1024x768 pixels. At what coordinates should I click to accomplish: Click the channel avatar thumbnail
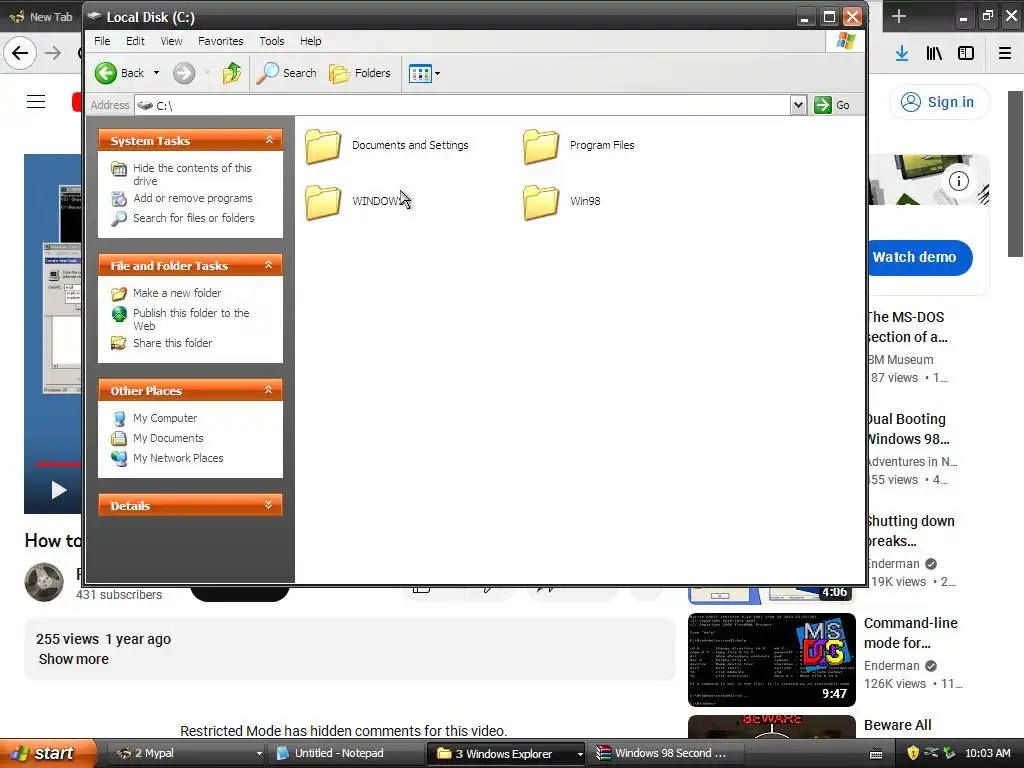tap(44, 582)
